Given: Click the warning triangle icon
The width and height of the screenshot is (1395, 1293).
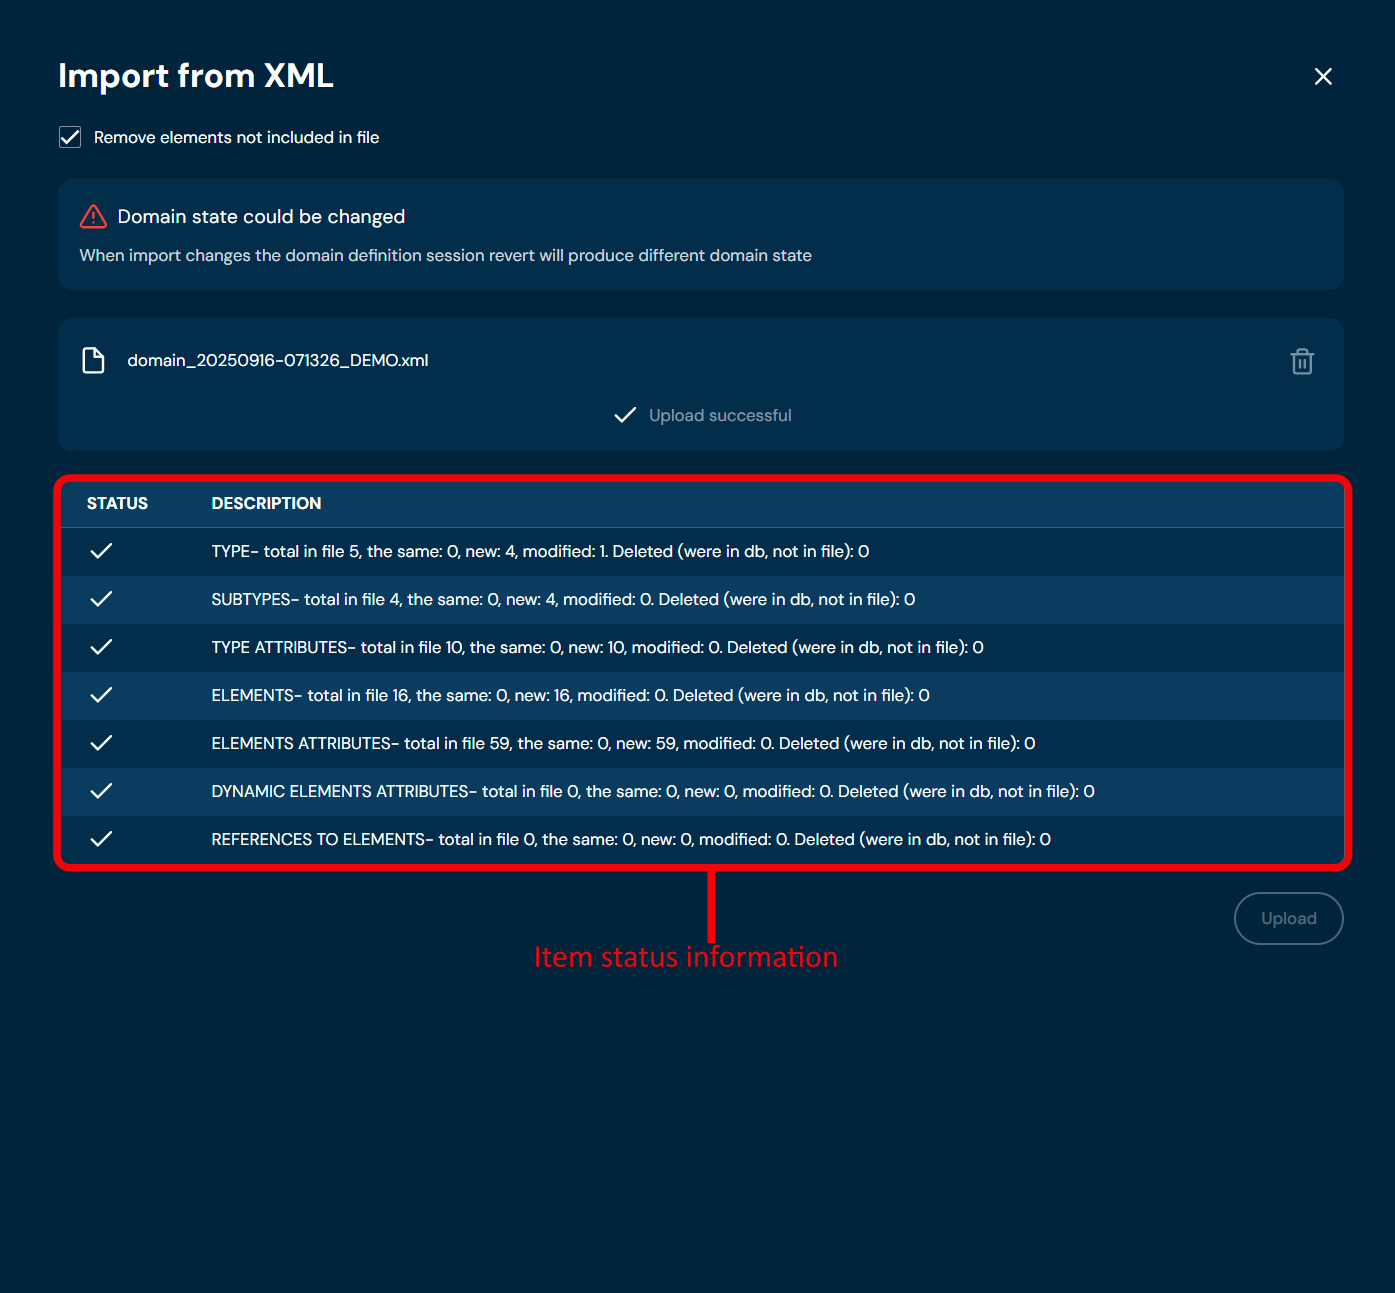Looking at the screenshot, I should point(93,217).
